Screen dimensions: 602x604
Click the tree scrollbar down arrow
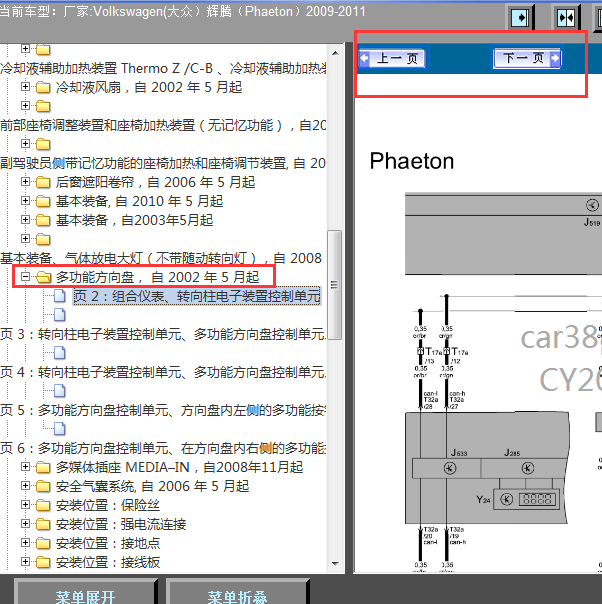pos(335,564)
